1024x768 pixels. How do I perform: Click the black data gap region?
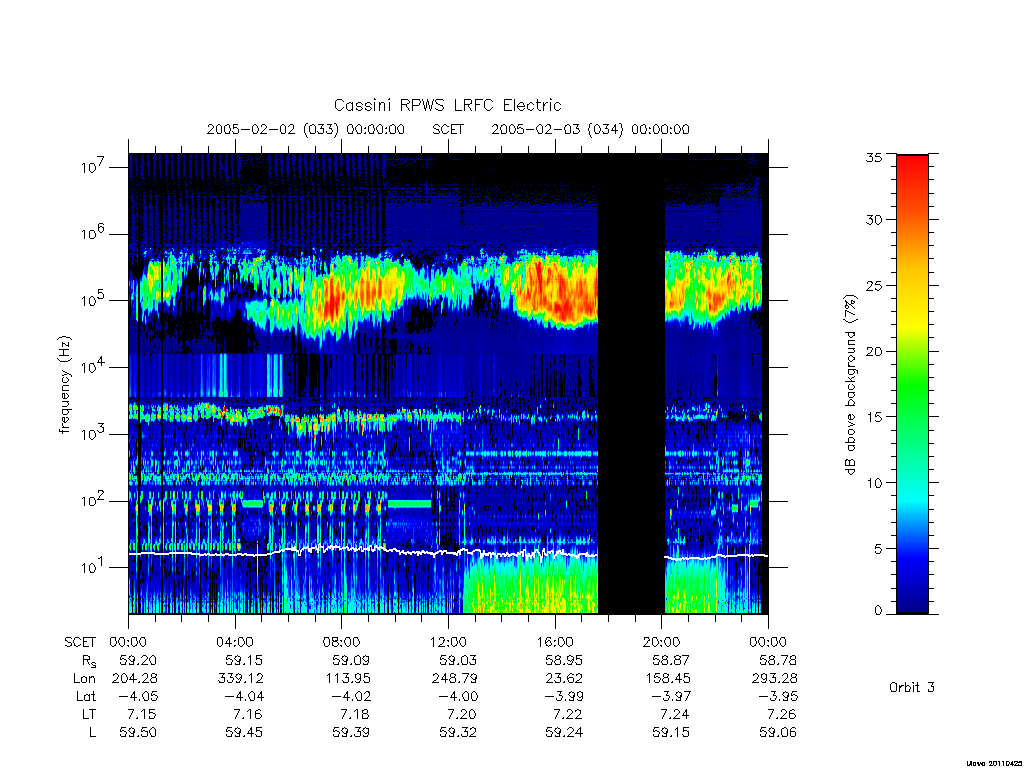(631, 383)
